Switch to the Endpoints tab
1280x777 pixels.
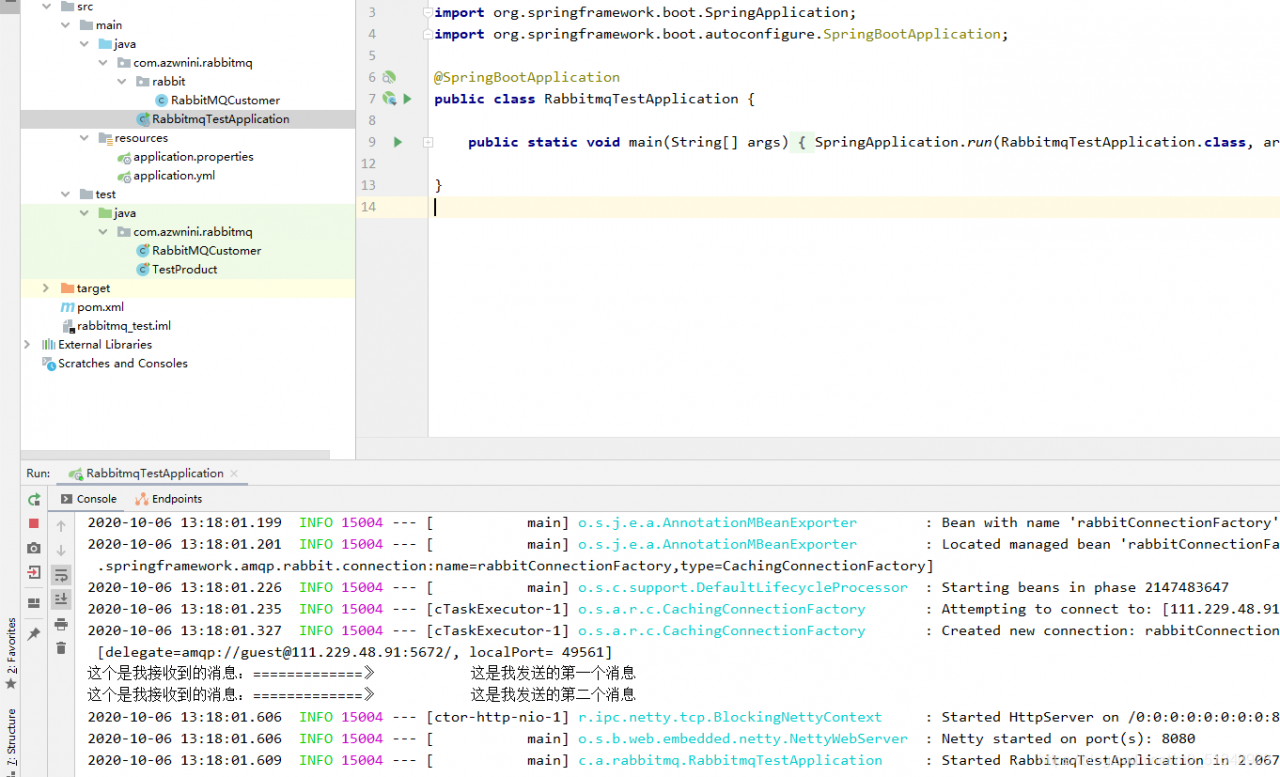click(x=169, y=499)
